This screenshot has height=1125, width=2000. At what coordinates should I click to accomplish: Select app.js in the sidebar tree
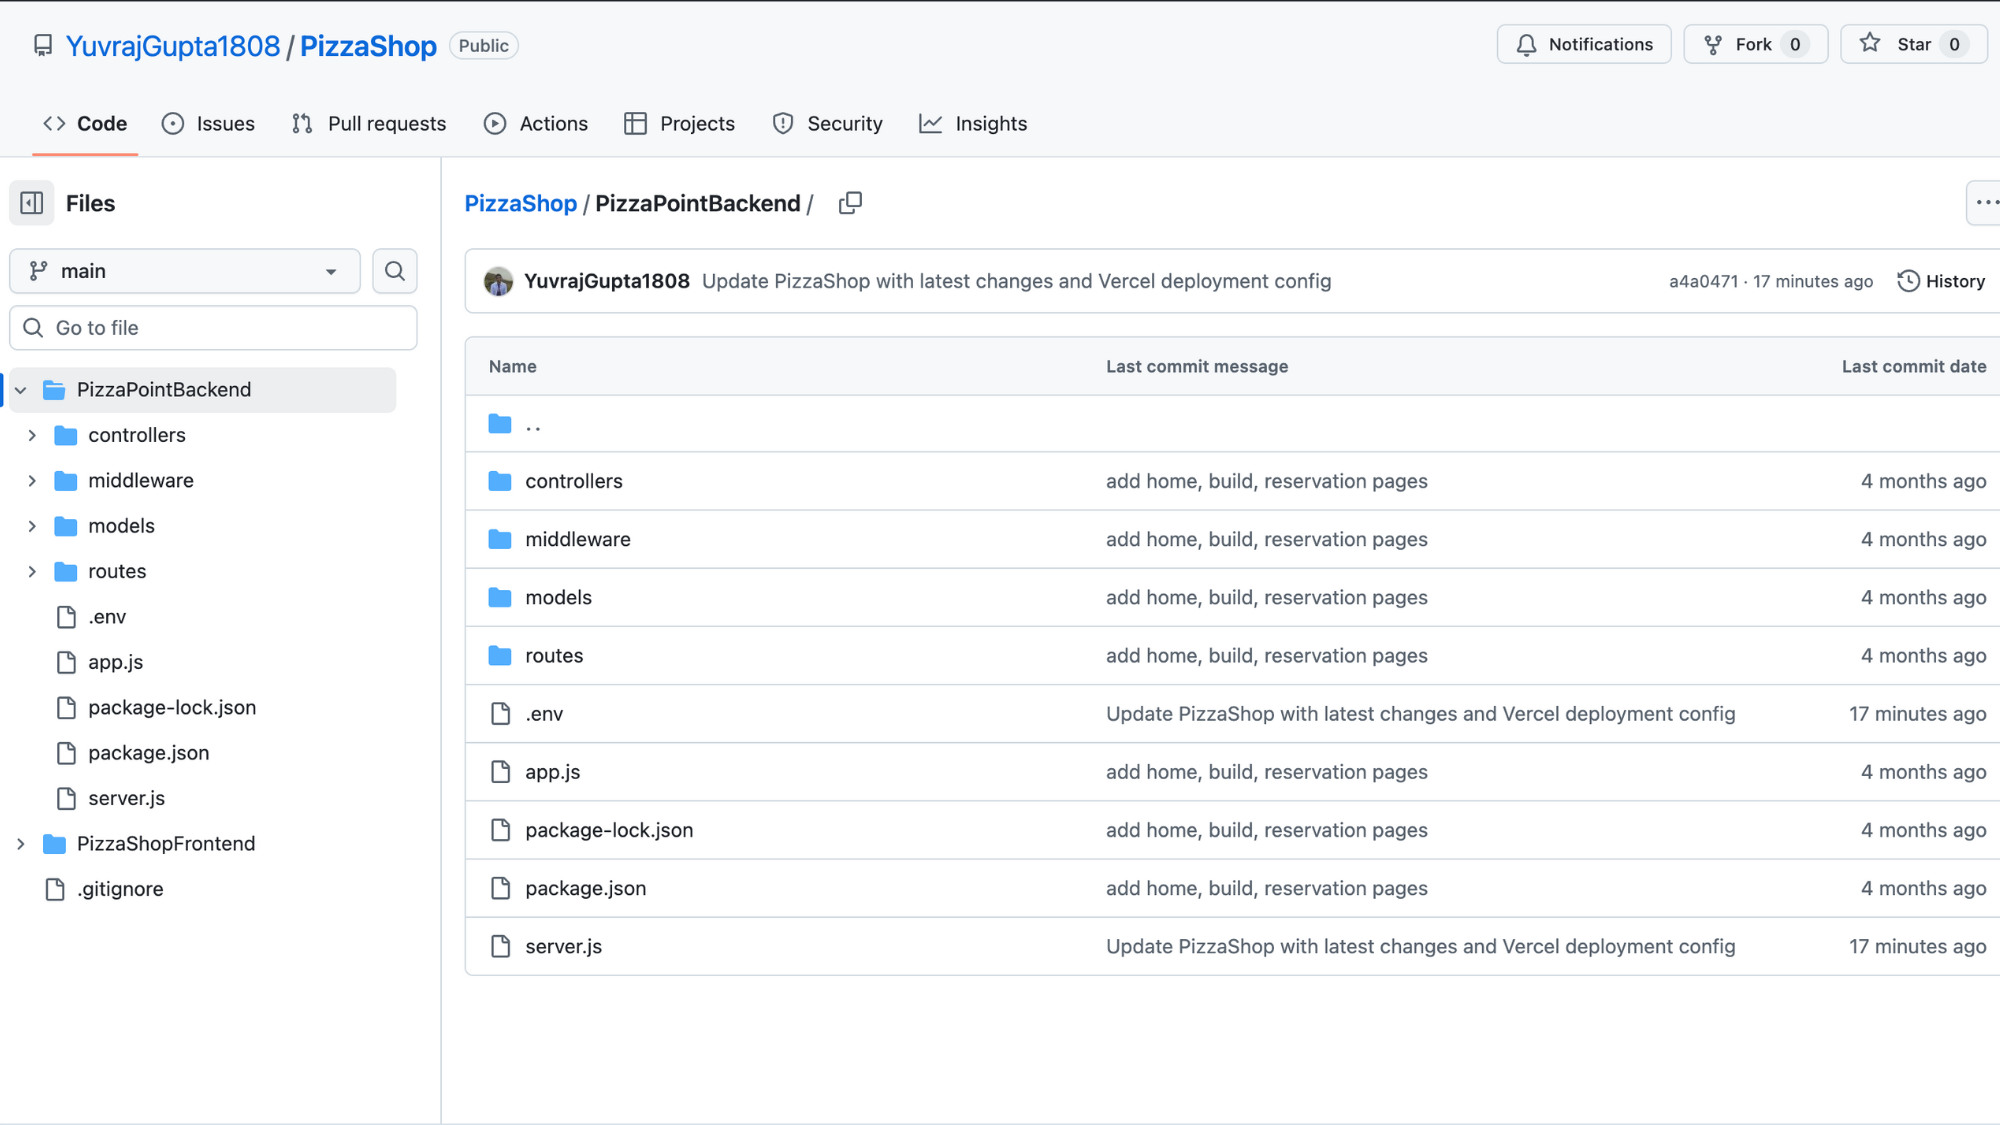tap(116, 662)
